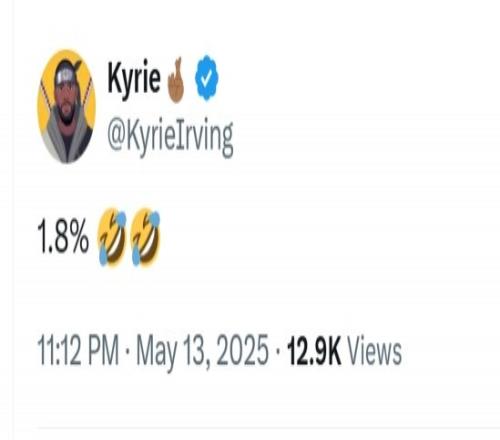Viewport: 500px width, 440px height.
Task: Open Kyrie's profile avatar picture
Action: click(x=66, y=106)
